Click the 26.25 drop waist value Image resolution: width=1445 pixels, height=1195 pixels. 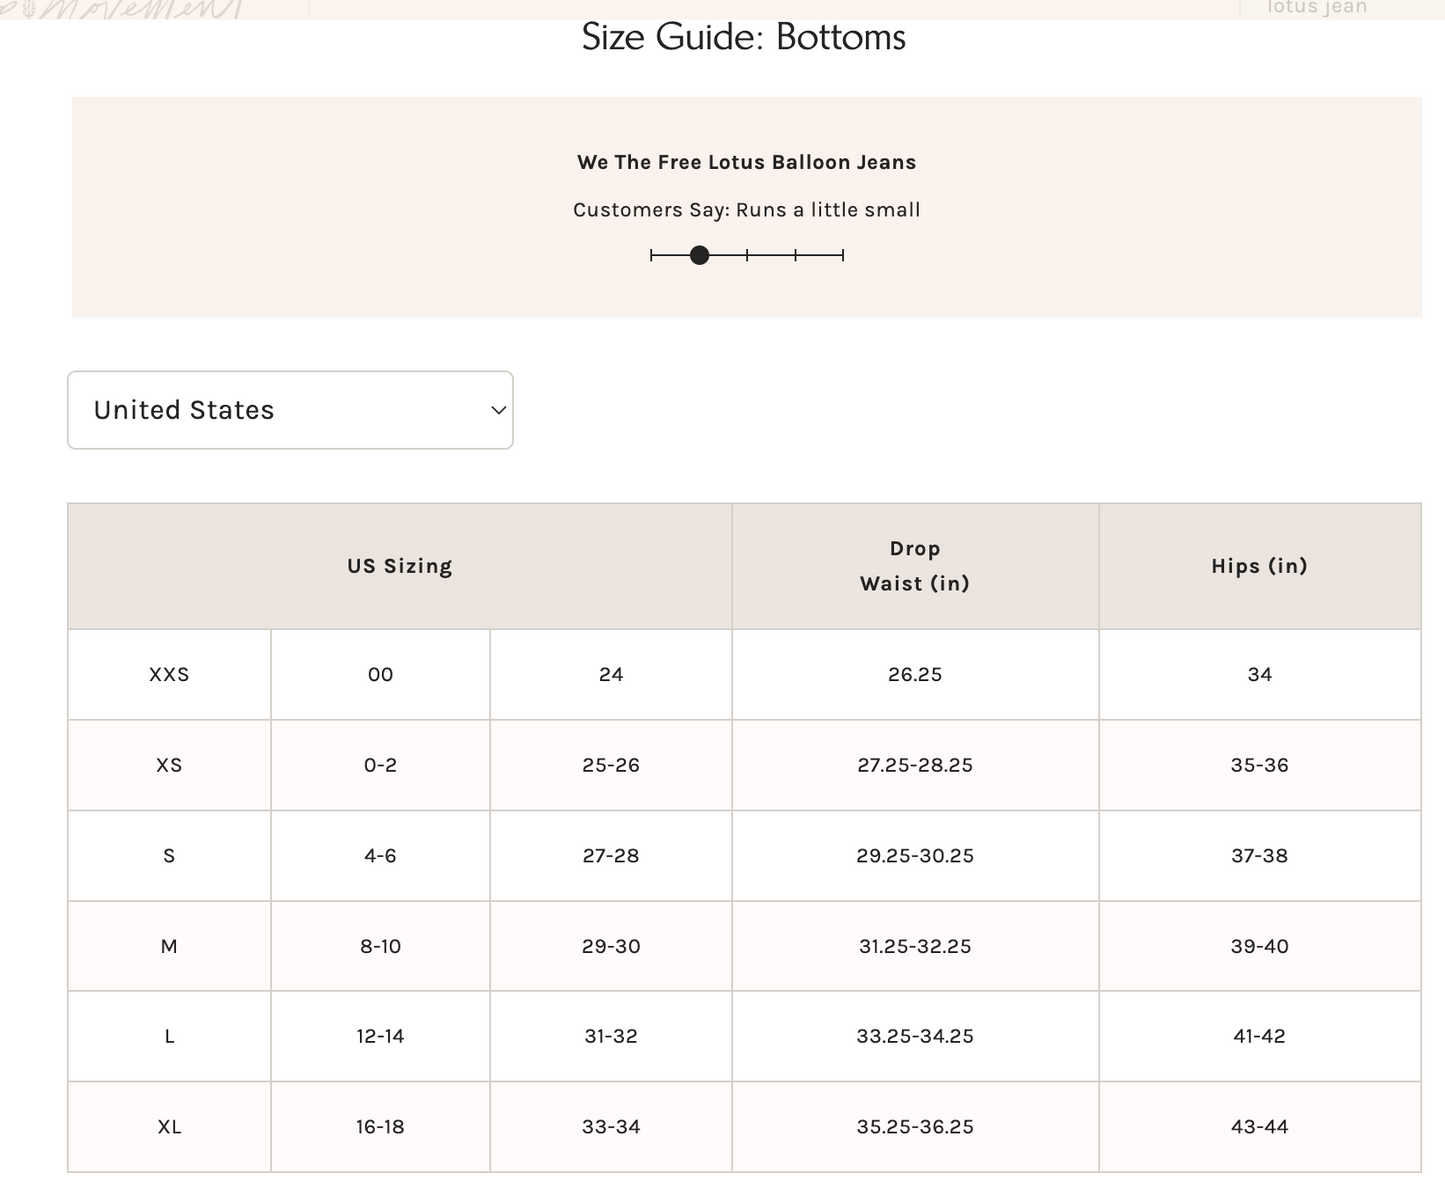(914, 675)
